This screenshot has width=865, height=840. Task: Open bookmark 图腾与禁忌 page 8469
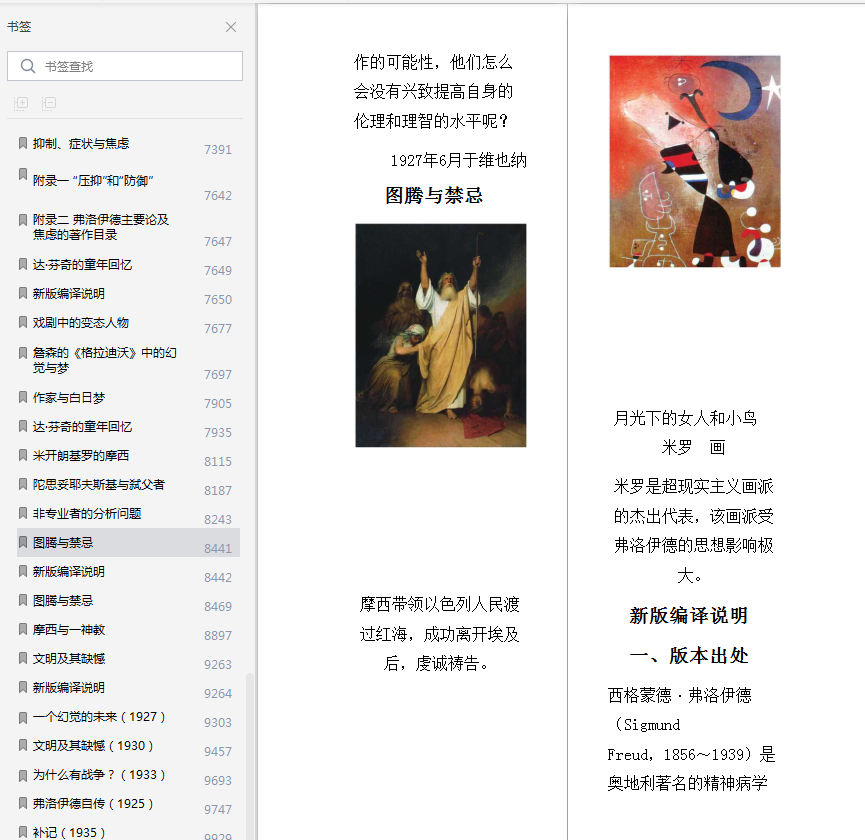click(x=62, y=601)
